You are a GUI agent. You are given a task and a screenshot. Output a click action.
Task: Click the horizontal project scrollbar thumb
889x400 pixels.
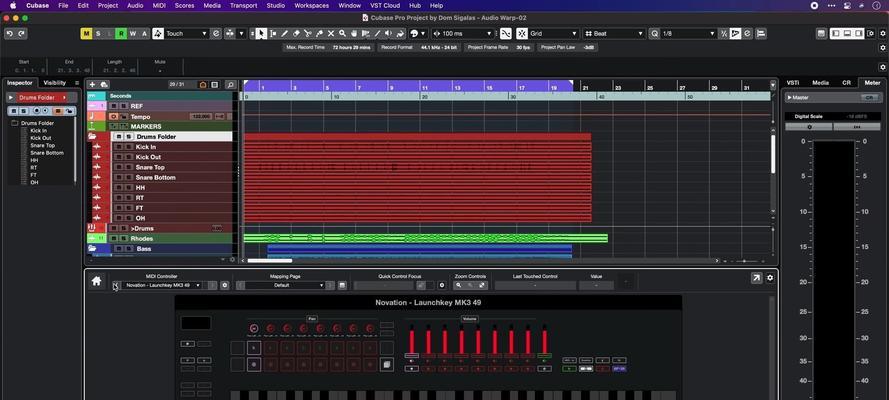[x=270, y=261]
